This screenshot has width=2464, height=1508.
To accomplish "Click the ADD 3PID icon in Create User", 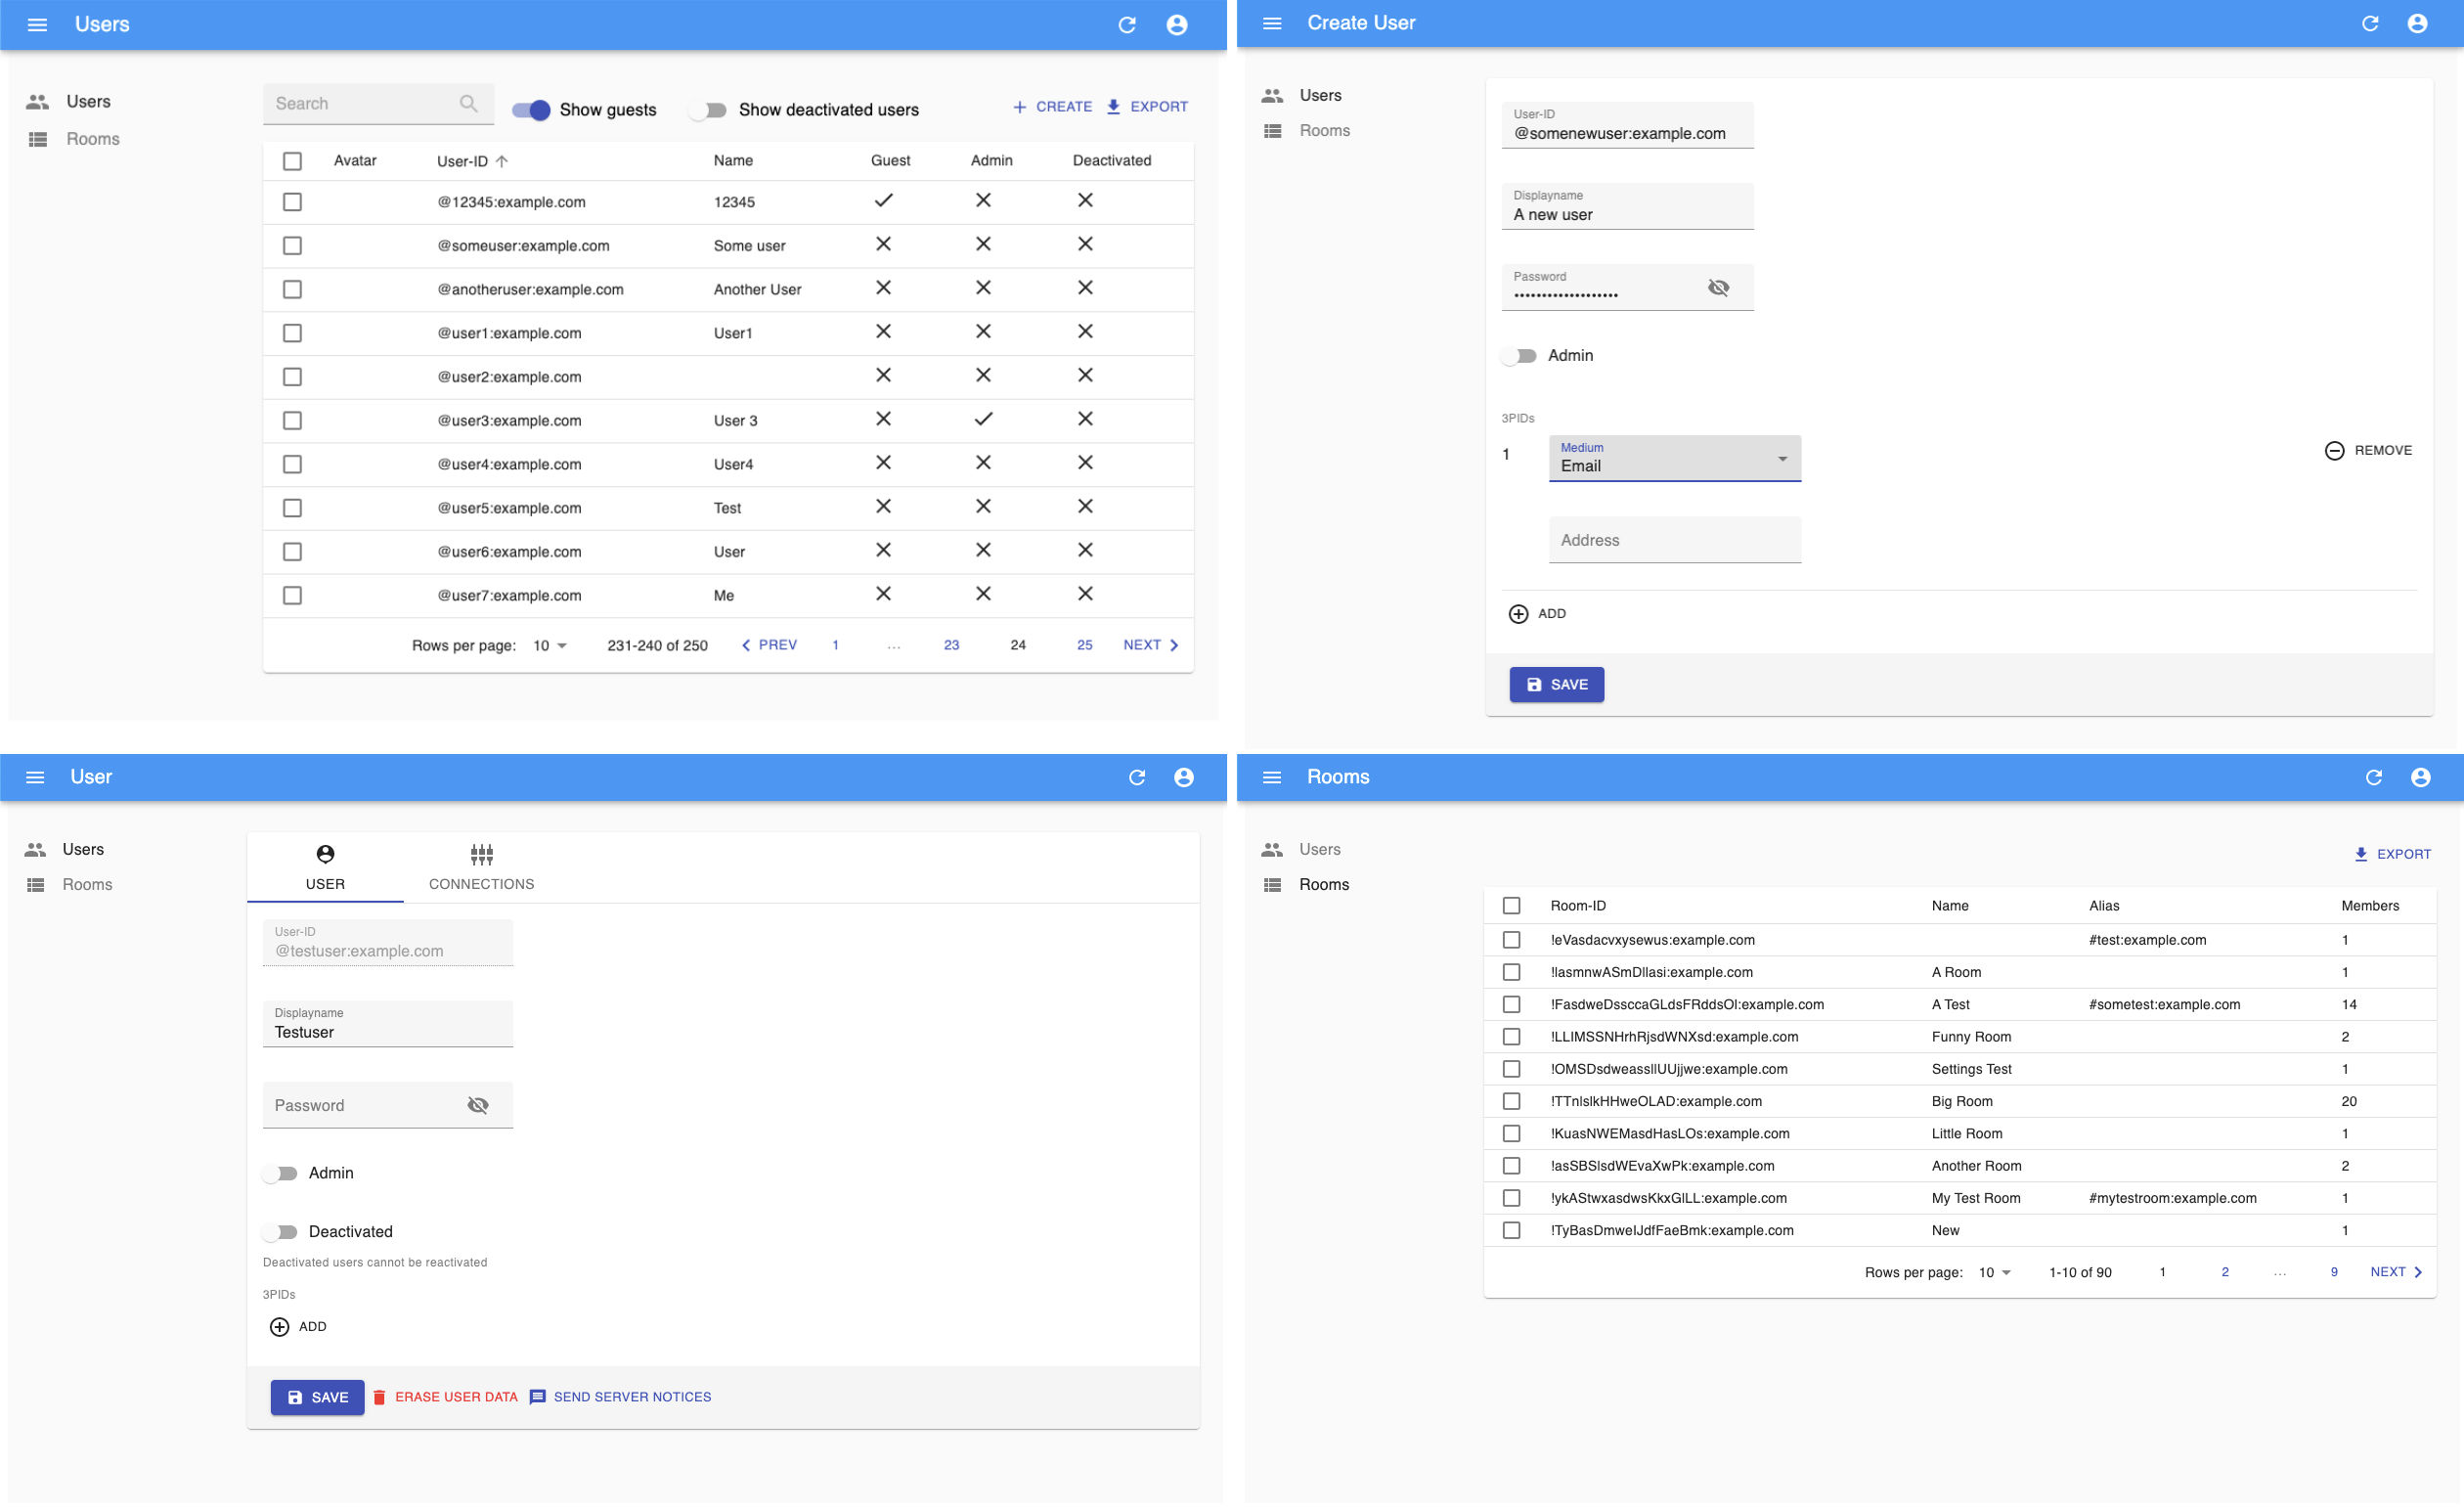I will coord(1518,612).
